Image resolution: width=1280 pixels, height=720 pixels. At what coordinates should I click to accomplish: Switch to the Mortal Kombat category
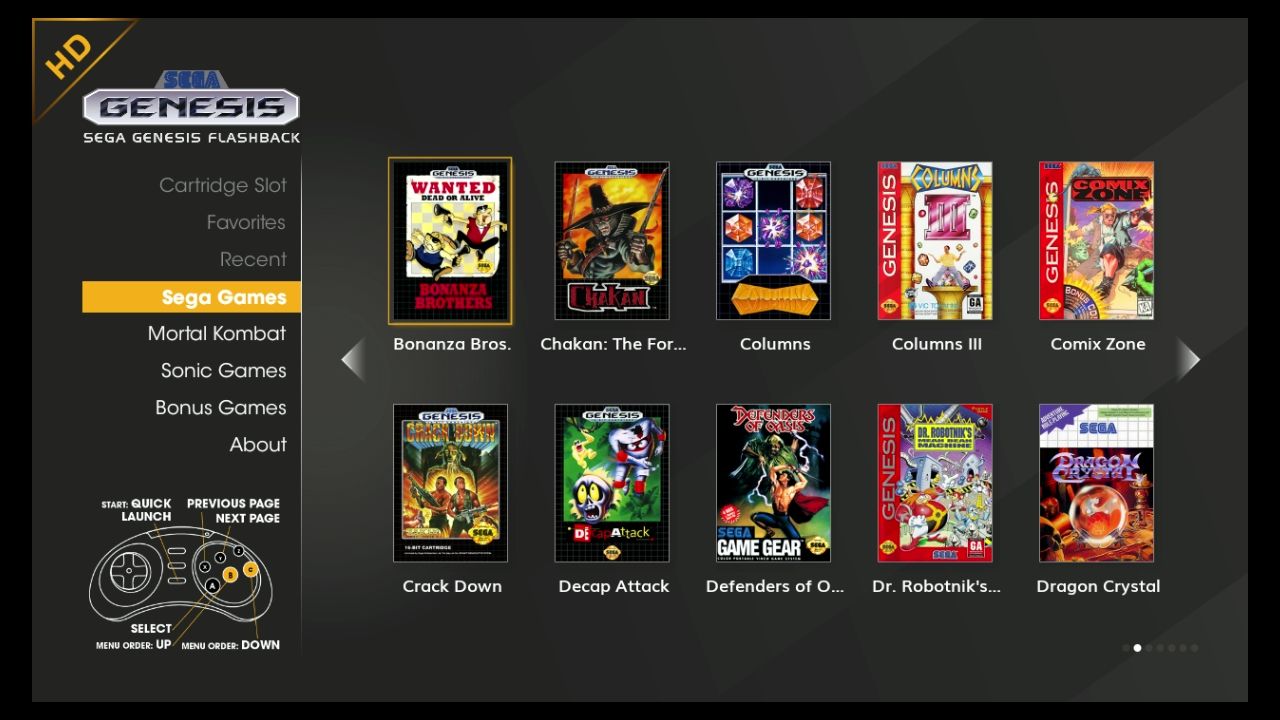(217, 333)
